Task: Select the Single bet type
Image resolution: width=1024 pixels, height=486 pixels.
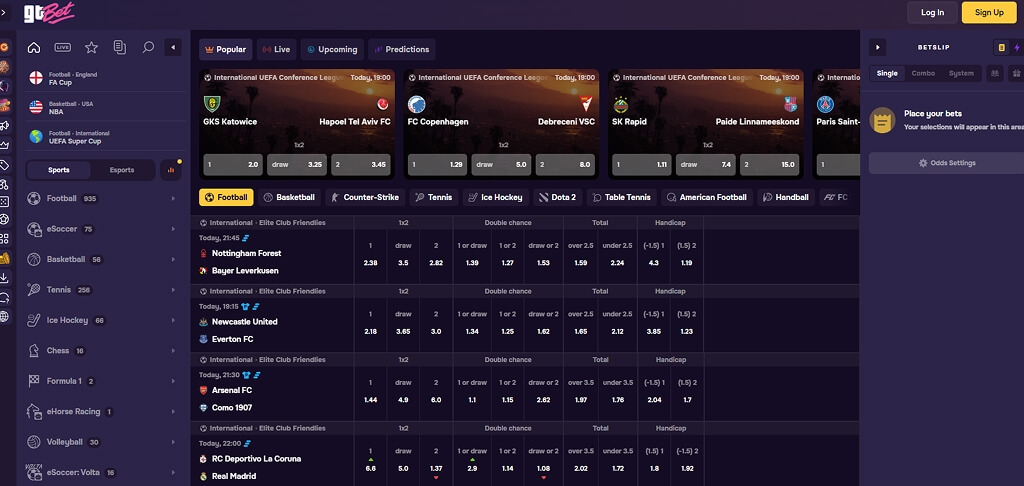Action: click(x=887, y=73)
